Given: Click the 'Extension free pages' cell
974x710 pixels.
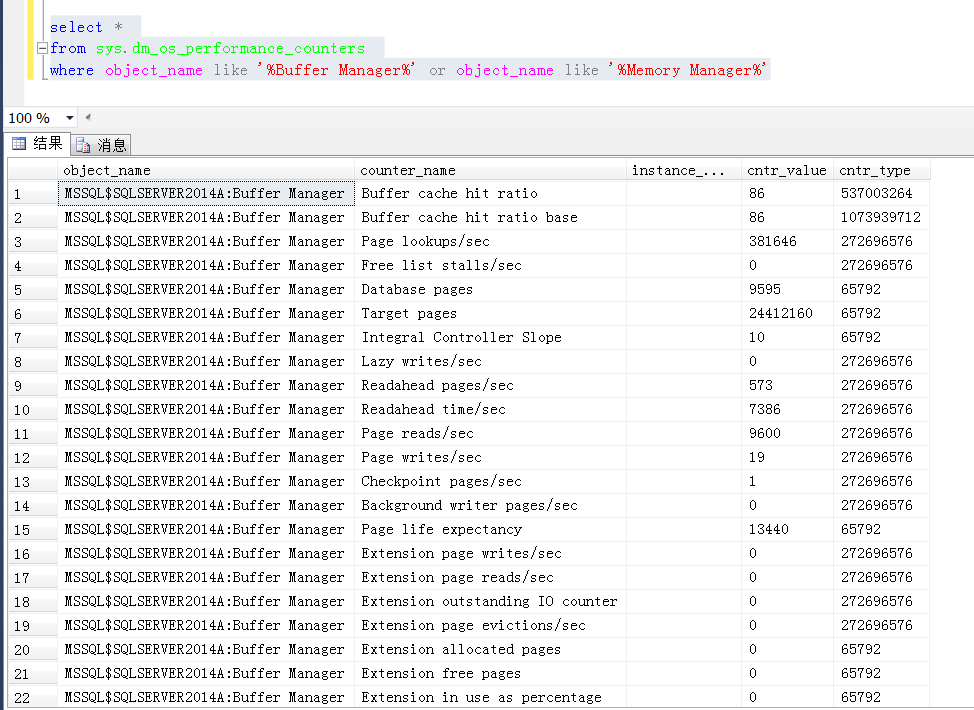Looking at the screenshot, I should 491,674.
